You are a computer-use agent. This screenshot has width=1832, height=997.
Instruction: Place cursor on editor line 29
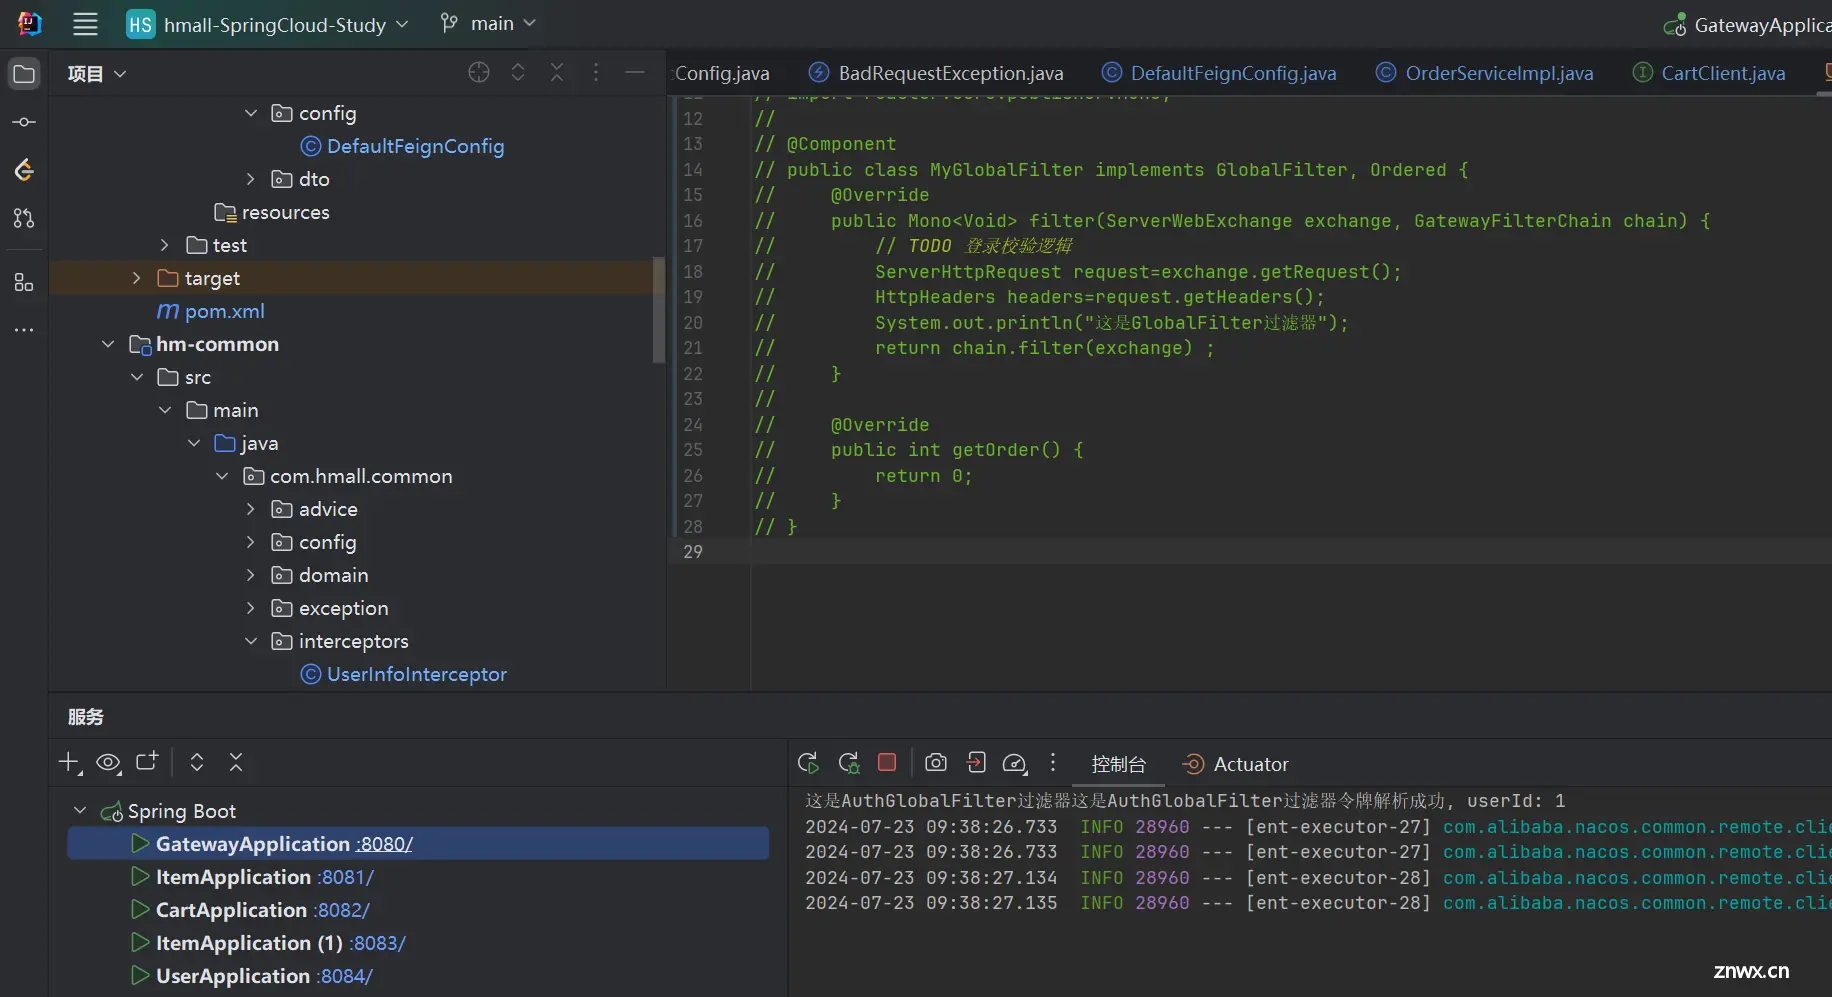coord(1290,552)
